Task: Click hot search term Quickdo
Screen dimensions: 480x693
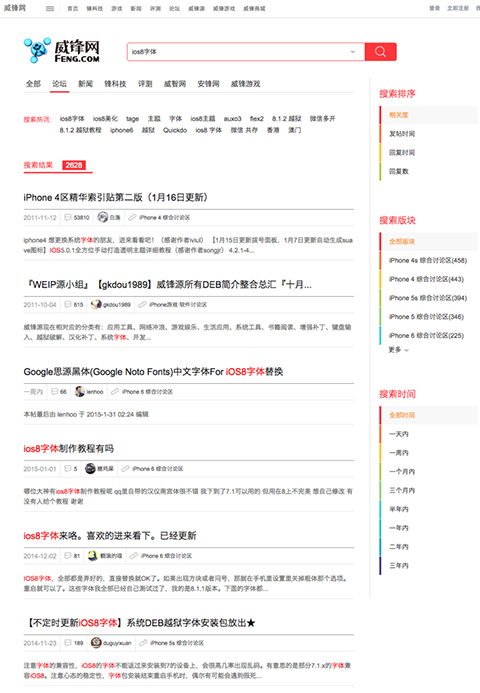Action: (175, 130)
